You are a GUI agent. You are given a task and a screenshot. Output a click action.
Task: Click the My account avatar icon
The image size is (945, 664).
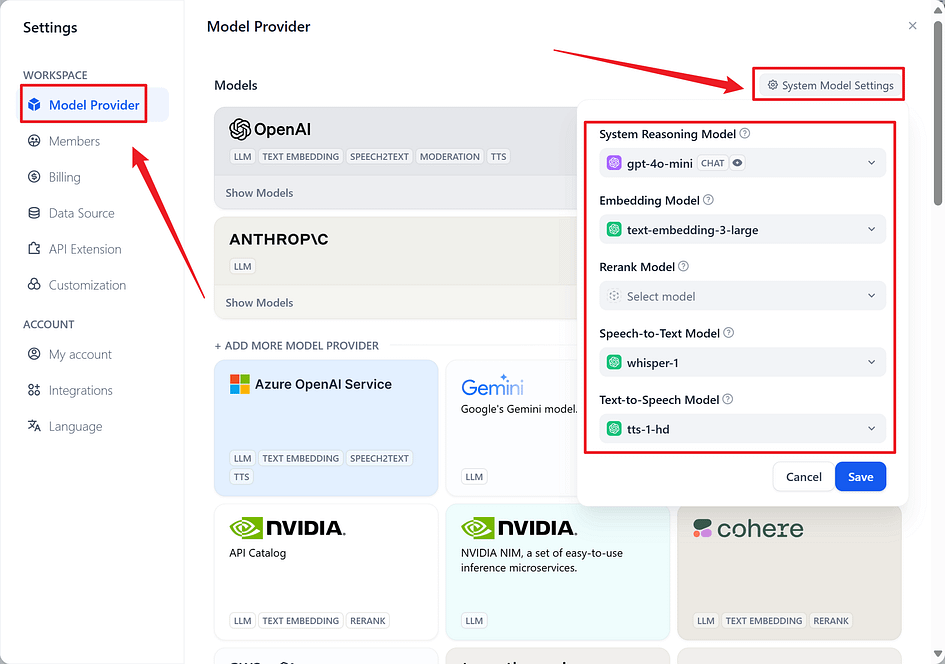pyautogui.click(x=34, y=354)
